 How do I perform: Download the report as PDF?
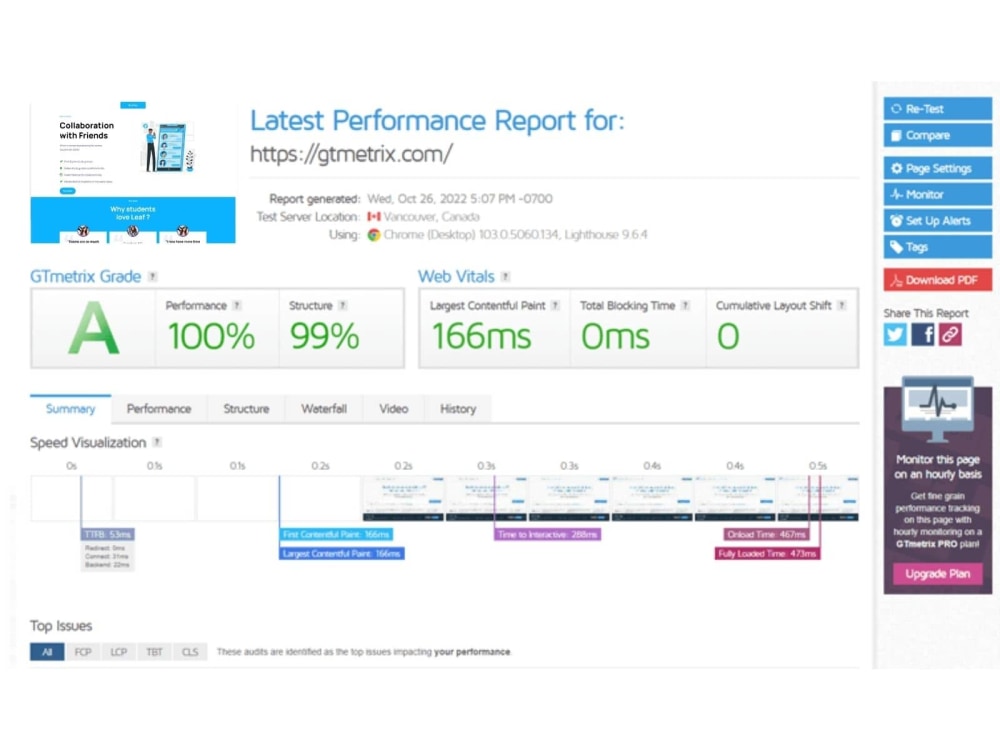(x=937, y=280)
